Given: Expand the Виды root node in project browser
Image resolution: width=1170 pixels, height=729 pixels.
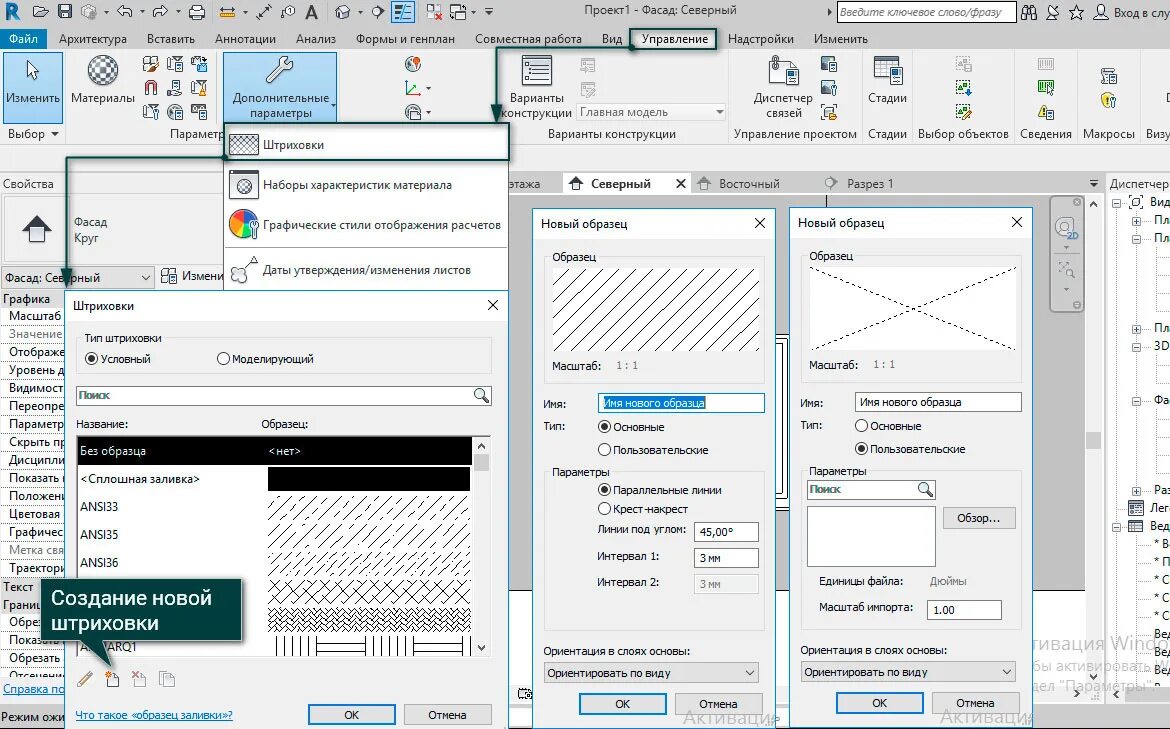Looking at the screenshot, I should tap(1117, 202).
